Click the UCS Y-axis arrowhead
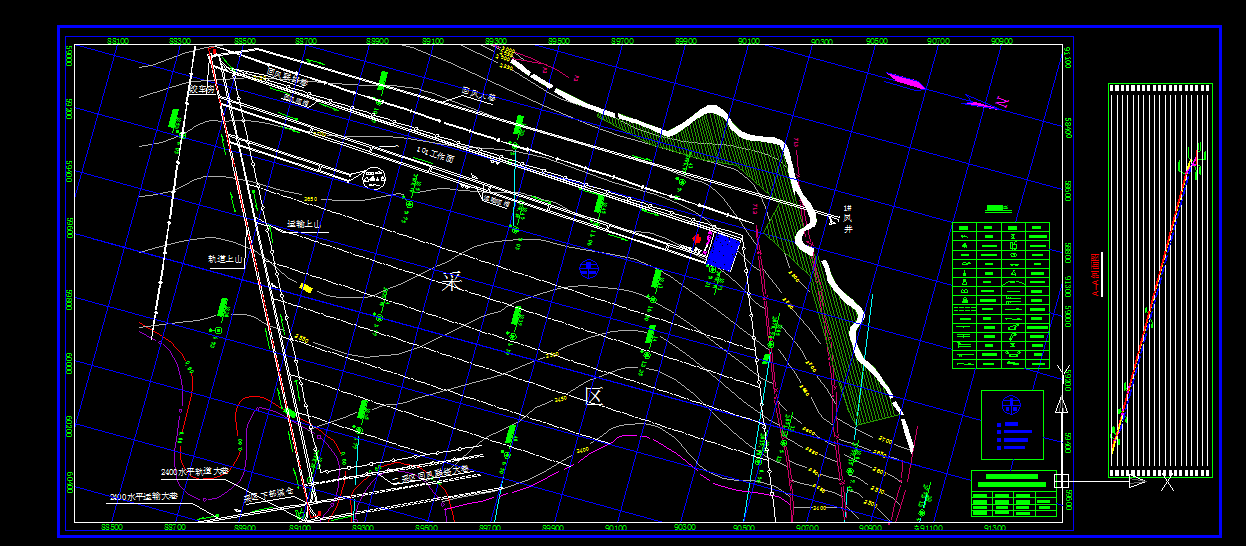 (1061, 405)
